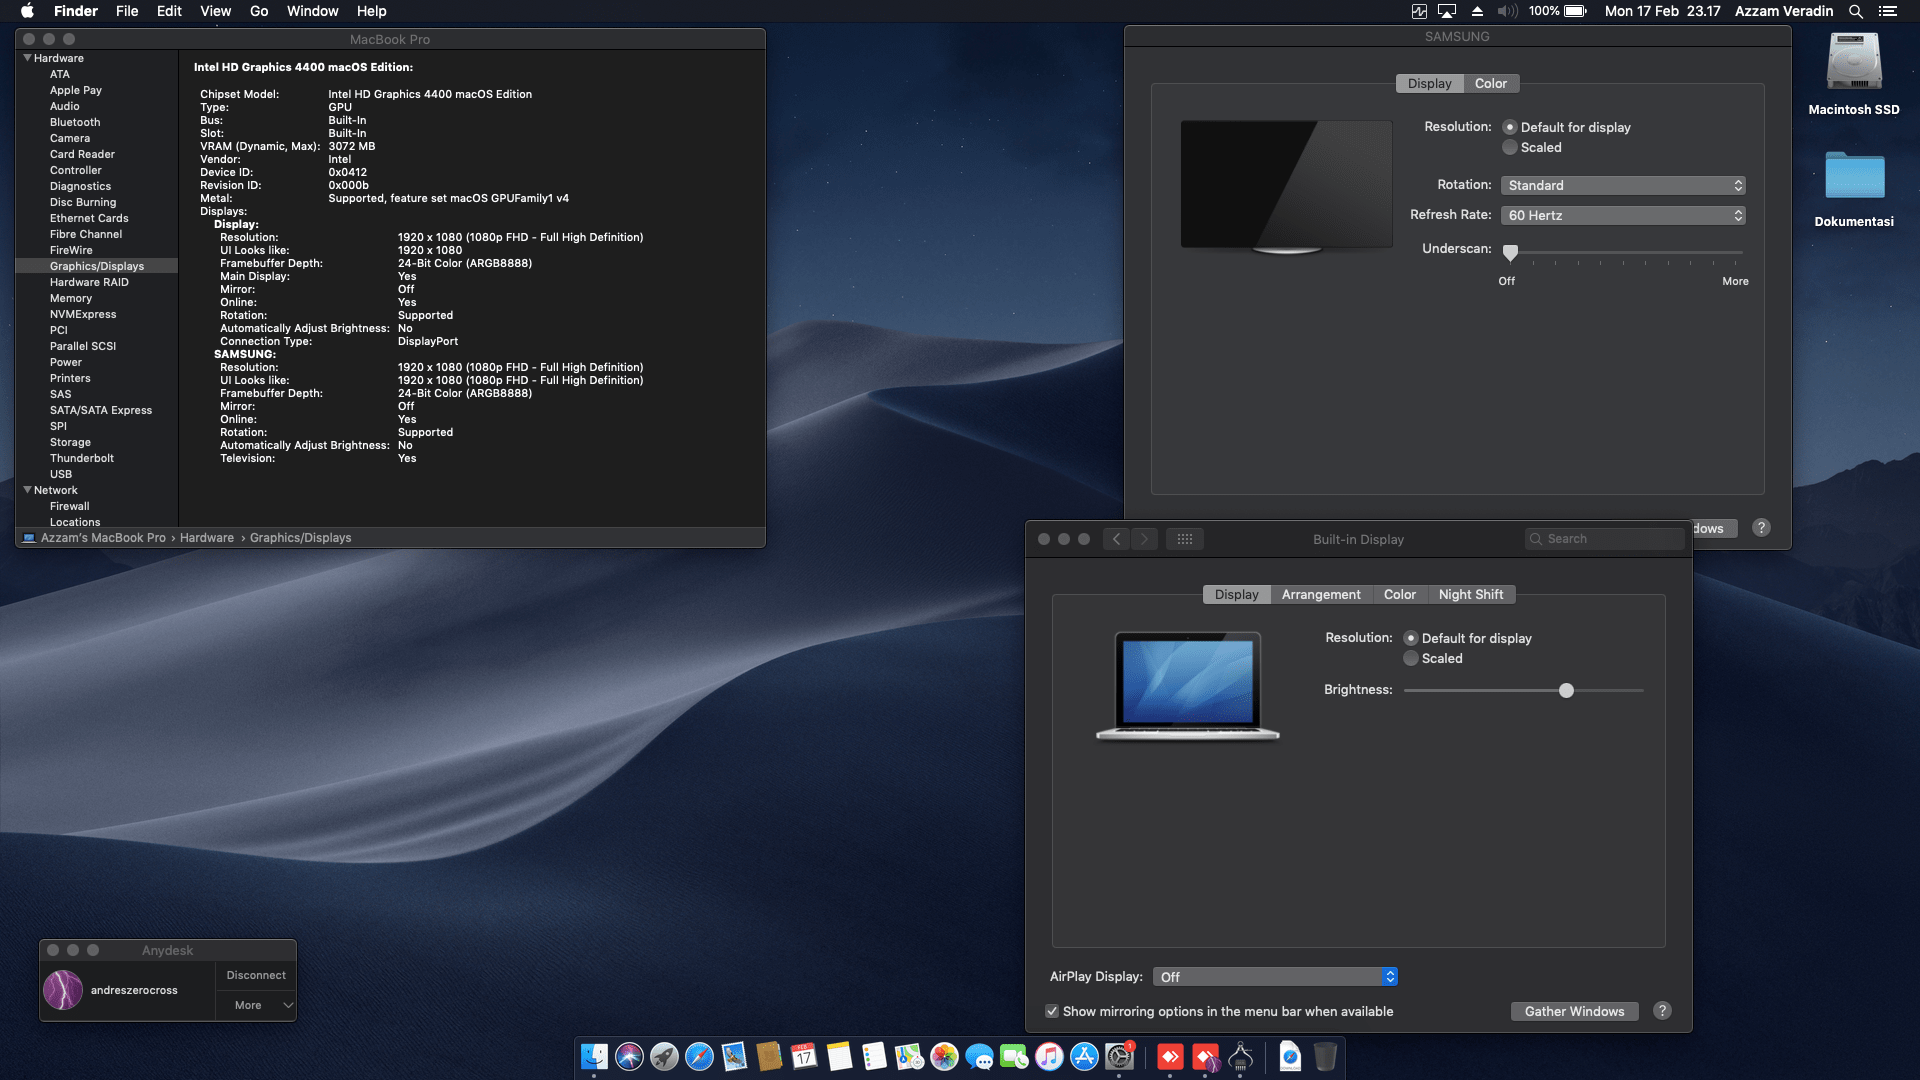This screenshot has height=1080, width=1920.
Task: Click Disconnect in Anydesk window
Action: click(256, 975)
